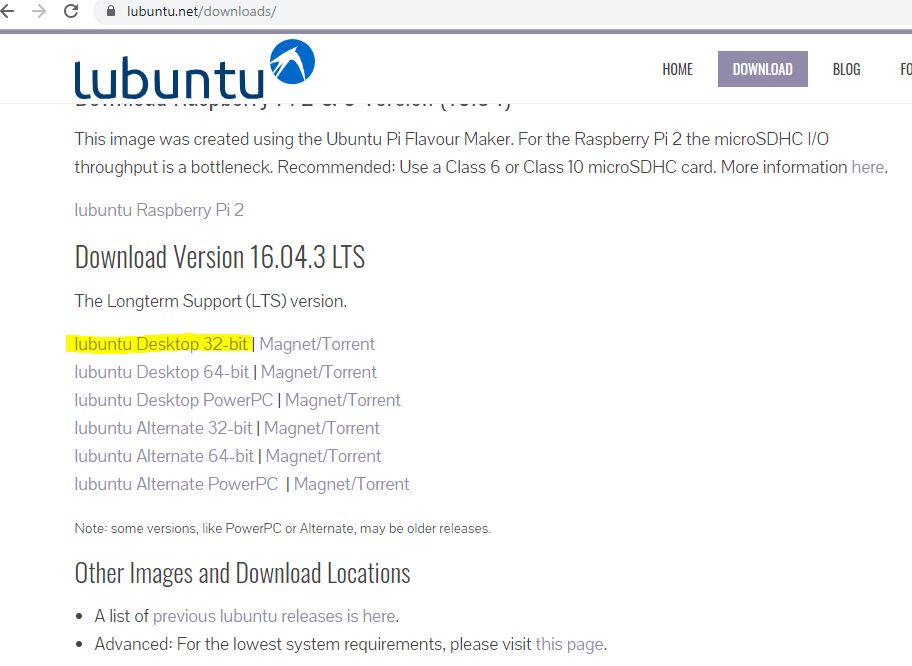Download lubuntu Alternate 64-bit
Viewport: 912px width, 666px height.
(x=164, y=456)
